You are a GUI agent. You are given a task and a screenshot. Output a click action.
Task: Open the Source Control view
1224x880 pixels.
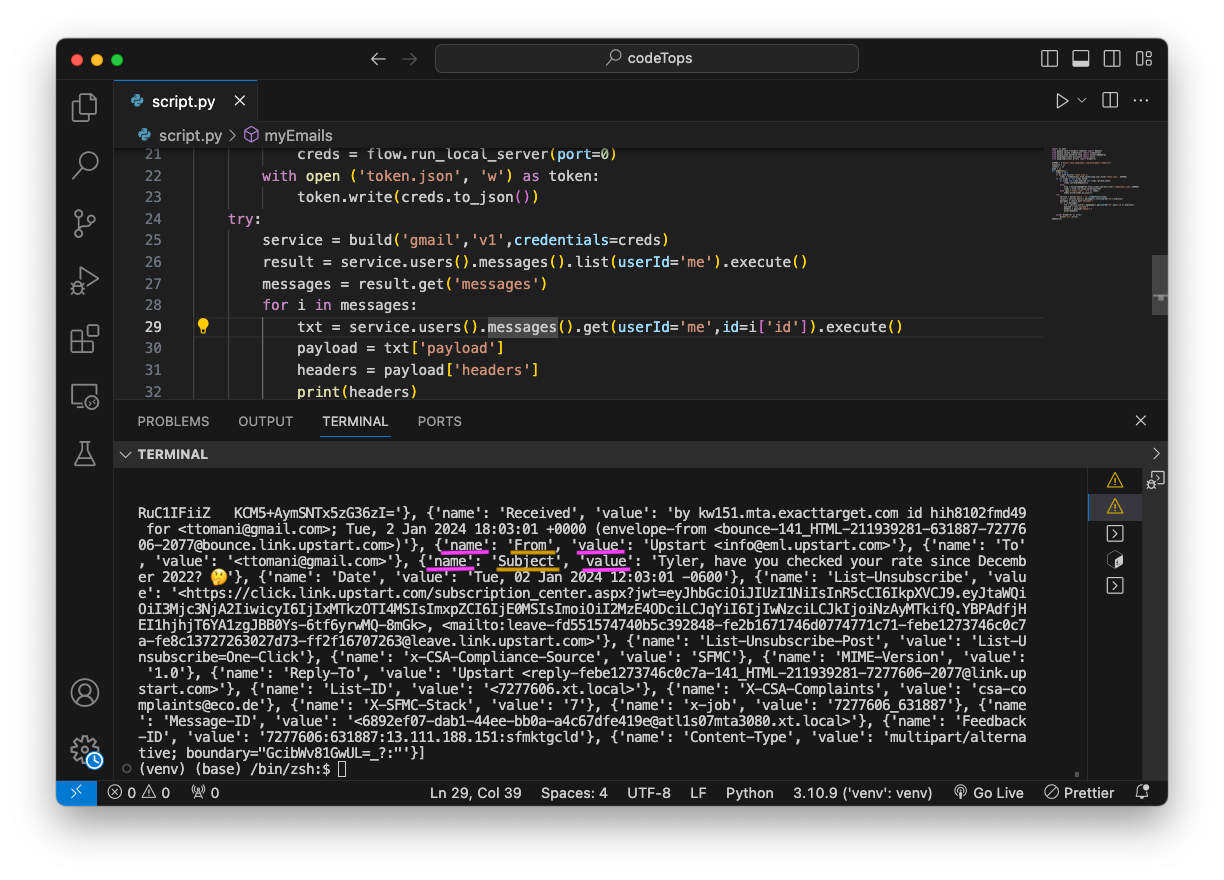point(85,223)
